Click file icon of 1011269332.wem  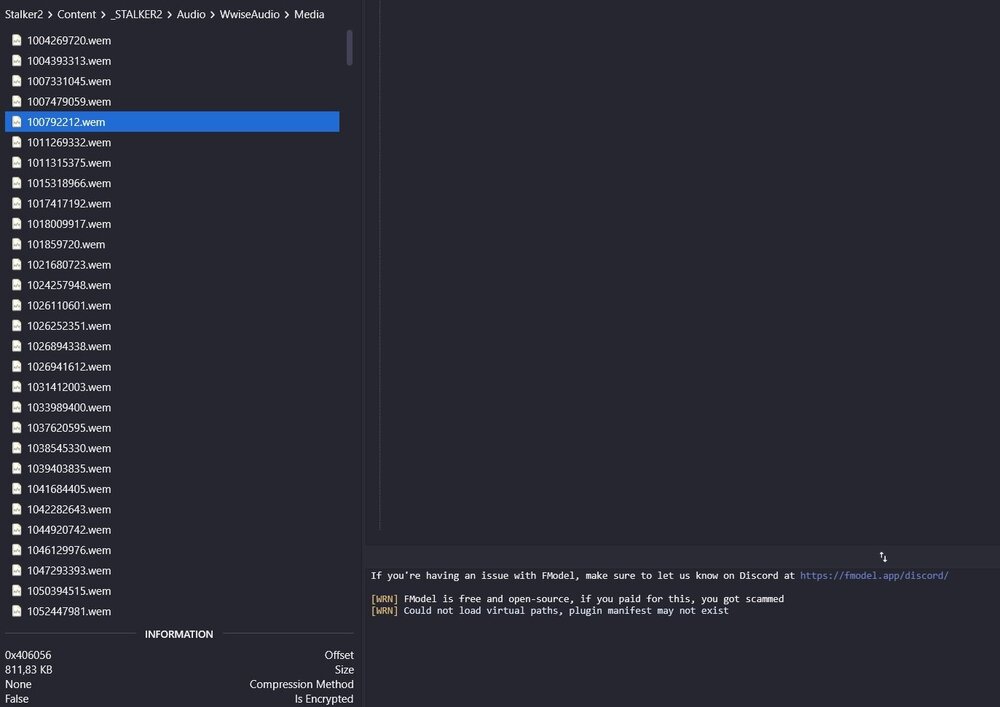point(16,143)
